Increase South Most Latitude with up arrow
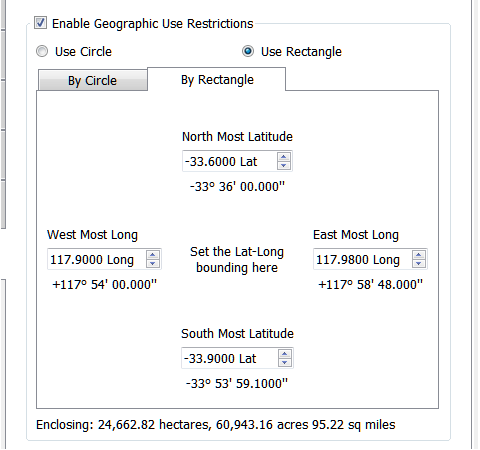 point(284,354)
